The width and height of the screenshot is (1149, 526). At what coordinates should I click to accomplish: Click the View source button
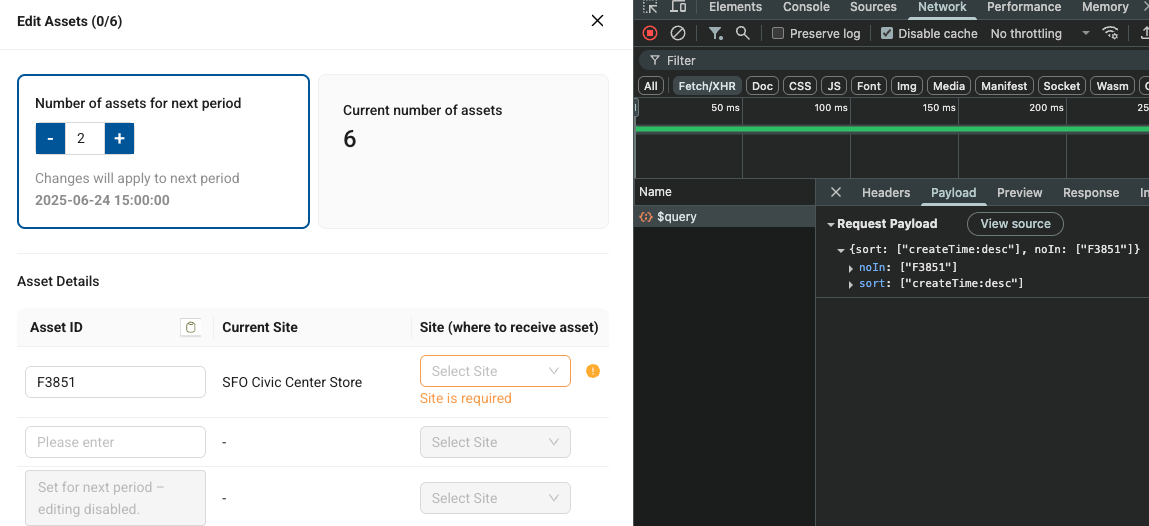1015,224
